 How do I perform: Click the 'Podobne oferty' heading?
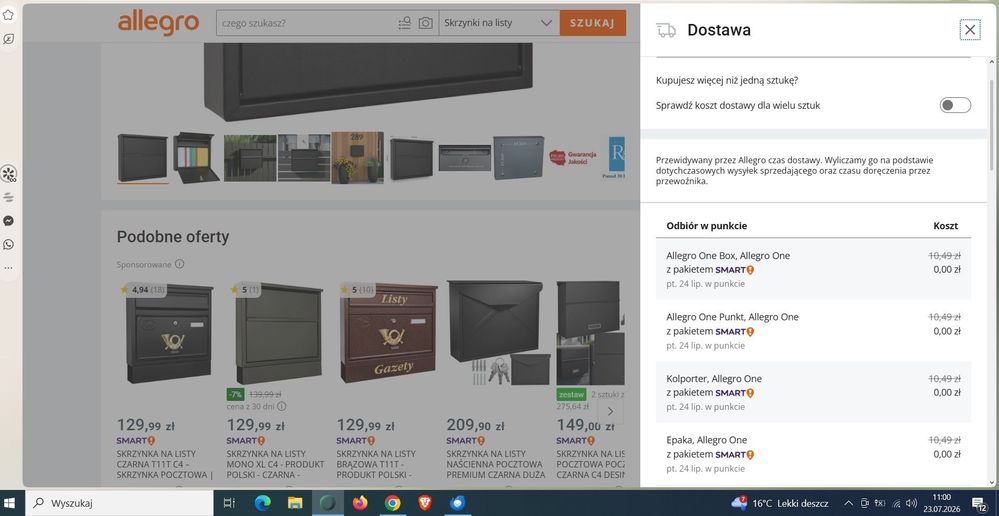coord(173,236)
